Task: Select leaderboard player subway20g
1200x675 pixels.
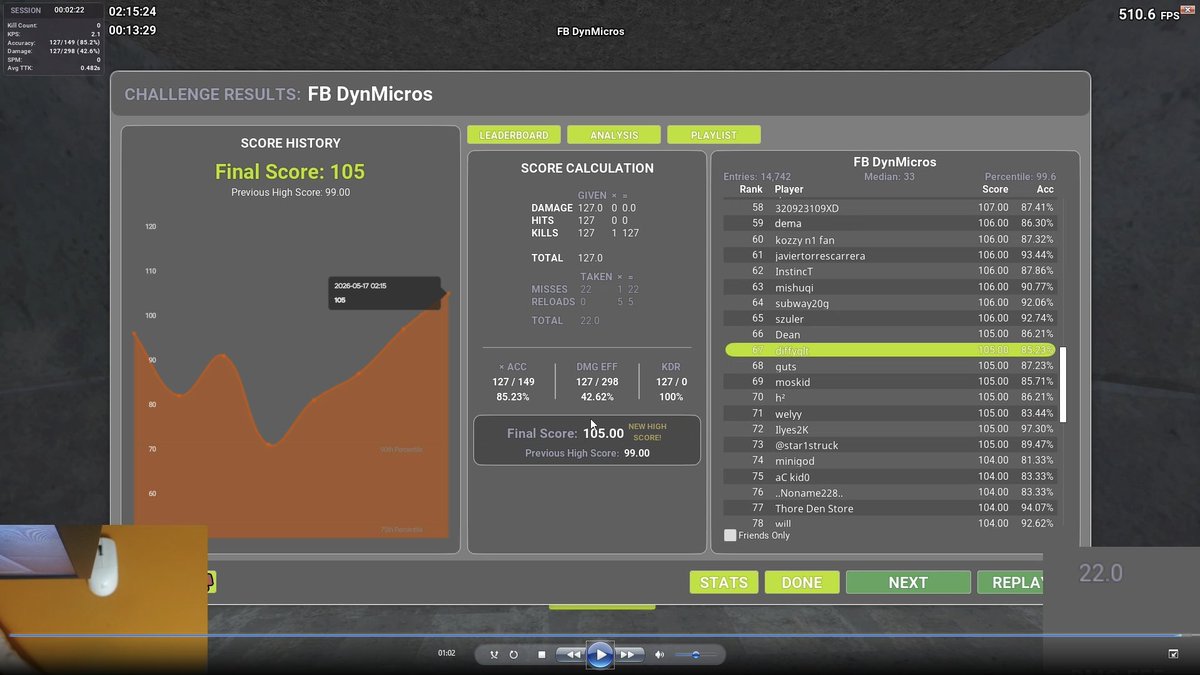Action: coord(890,303)
